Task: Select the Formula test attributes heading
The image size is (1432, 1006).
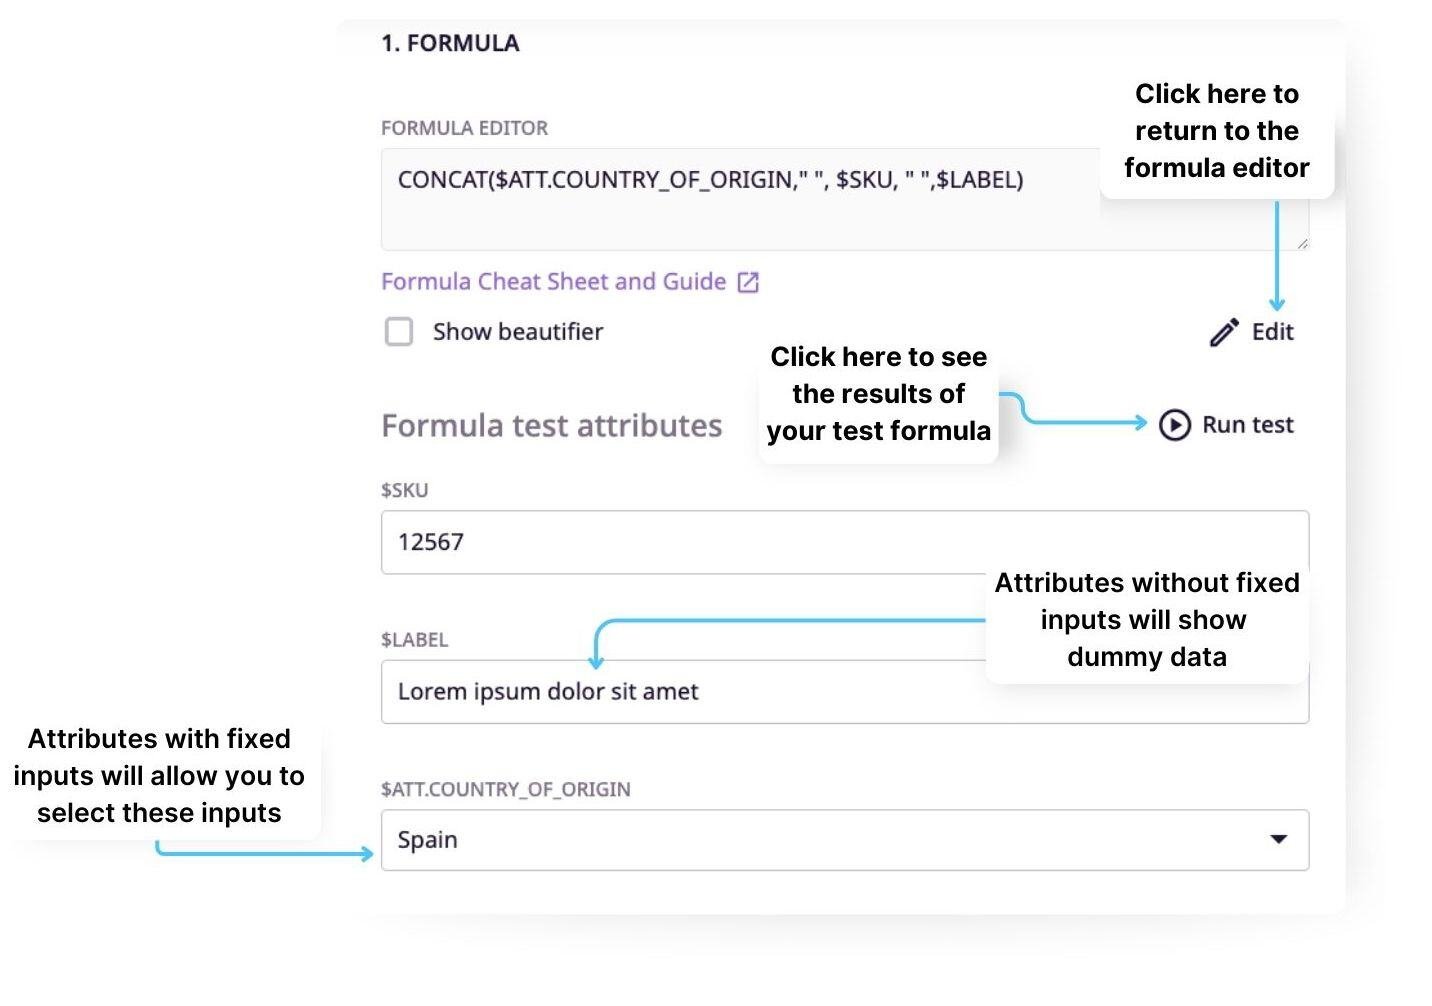Action: (551, 424)
